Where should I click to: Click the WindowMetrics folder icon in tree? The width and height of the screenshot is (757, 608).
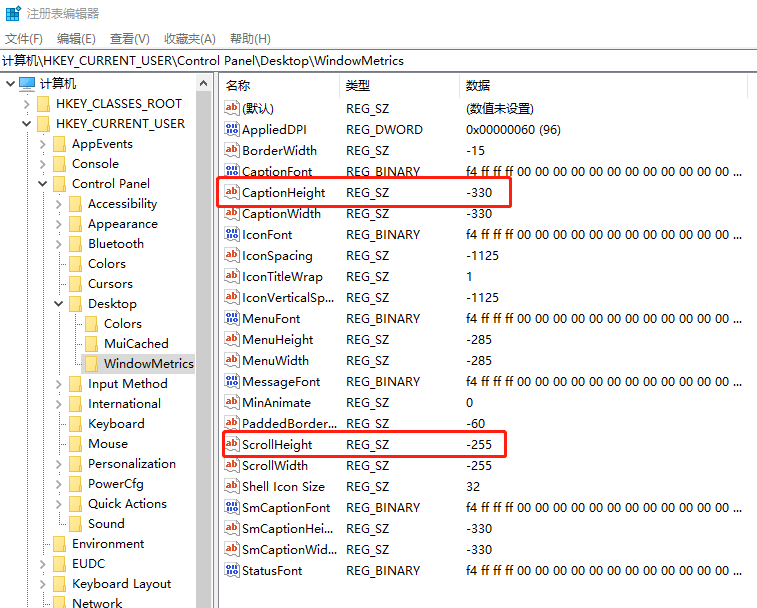(91, 364)
